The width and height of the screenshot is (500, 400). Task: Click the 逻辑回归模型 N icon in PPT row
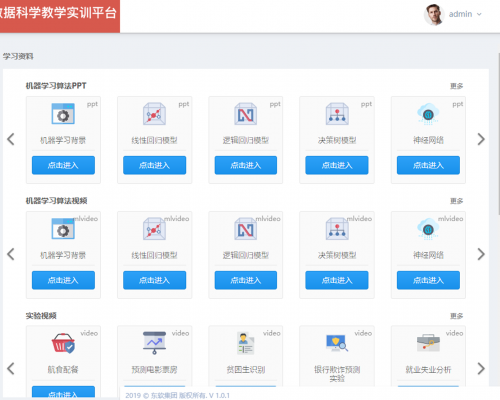(x=246, y=114)
